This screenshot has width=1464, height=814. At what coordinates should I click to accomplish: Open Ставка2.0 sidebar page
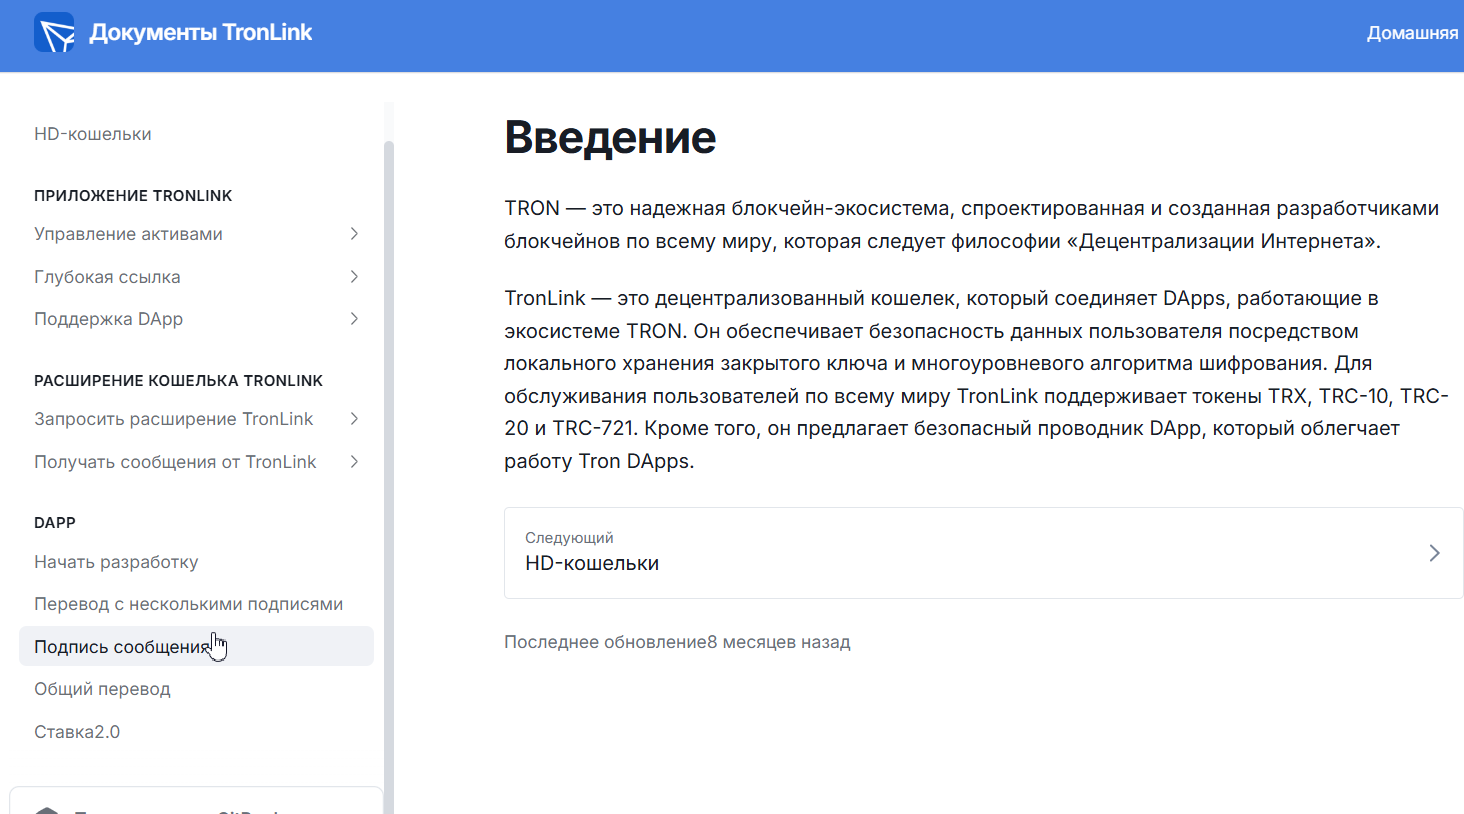(x=77, y=732)
